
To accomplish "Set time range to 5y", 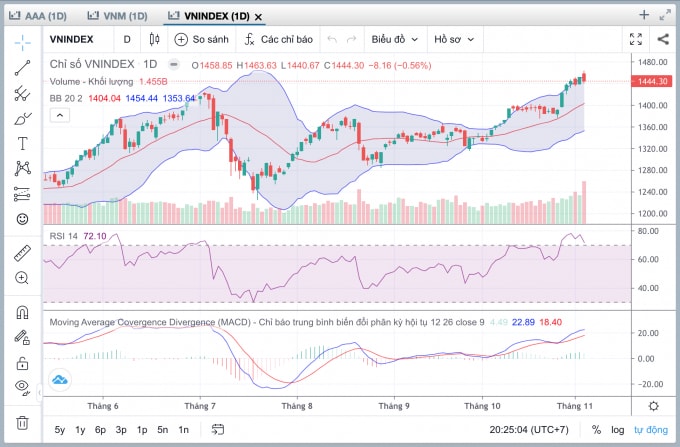I will [59, 430].
